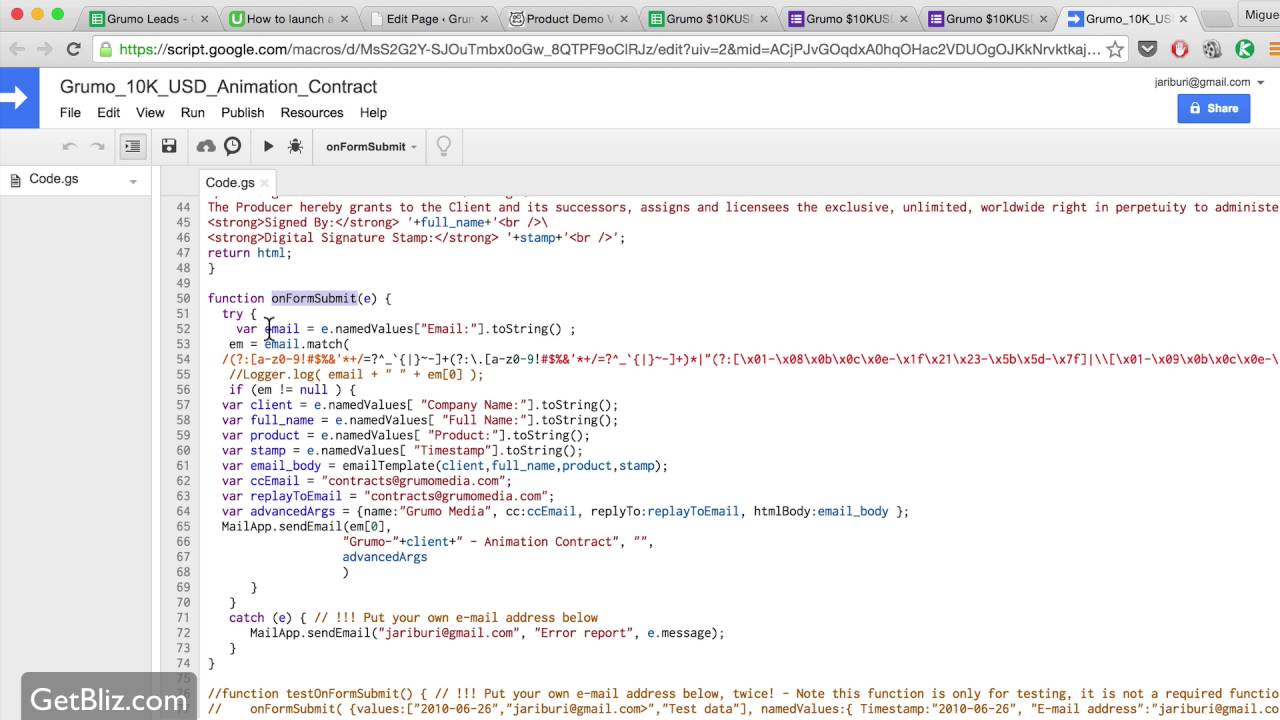This screenshot has width=1280, height=720.
Task: Open the File menu
Action: coord(70,113)
